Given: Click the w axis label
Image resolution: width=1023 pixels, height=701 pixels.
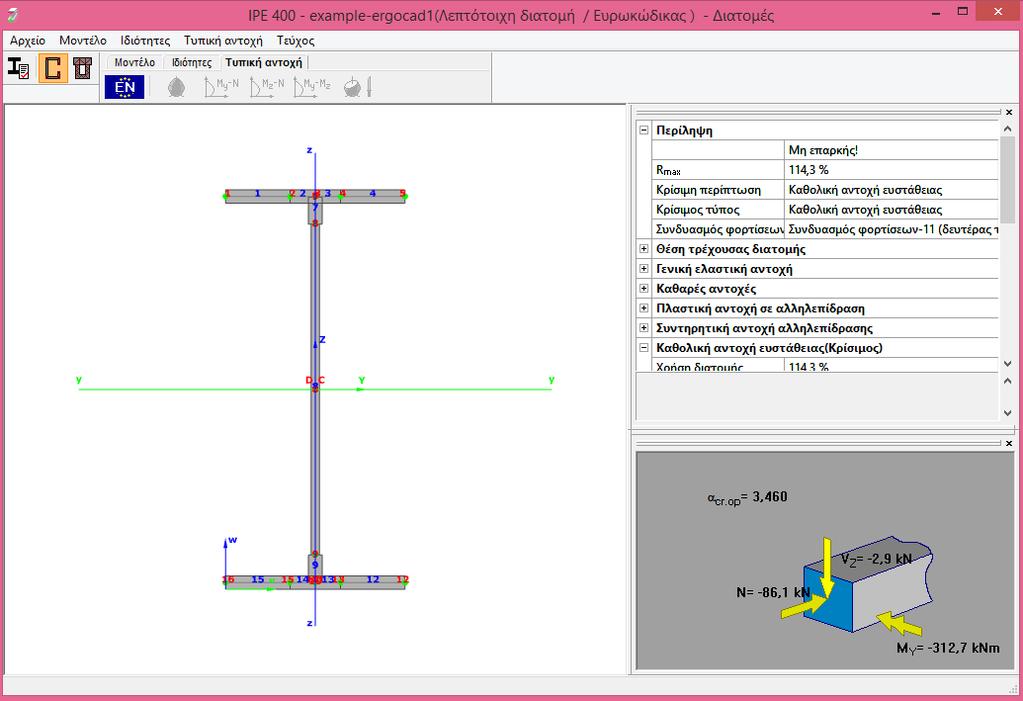Looking at the screenshot, I should coord(233,540).
